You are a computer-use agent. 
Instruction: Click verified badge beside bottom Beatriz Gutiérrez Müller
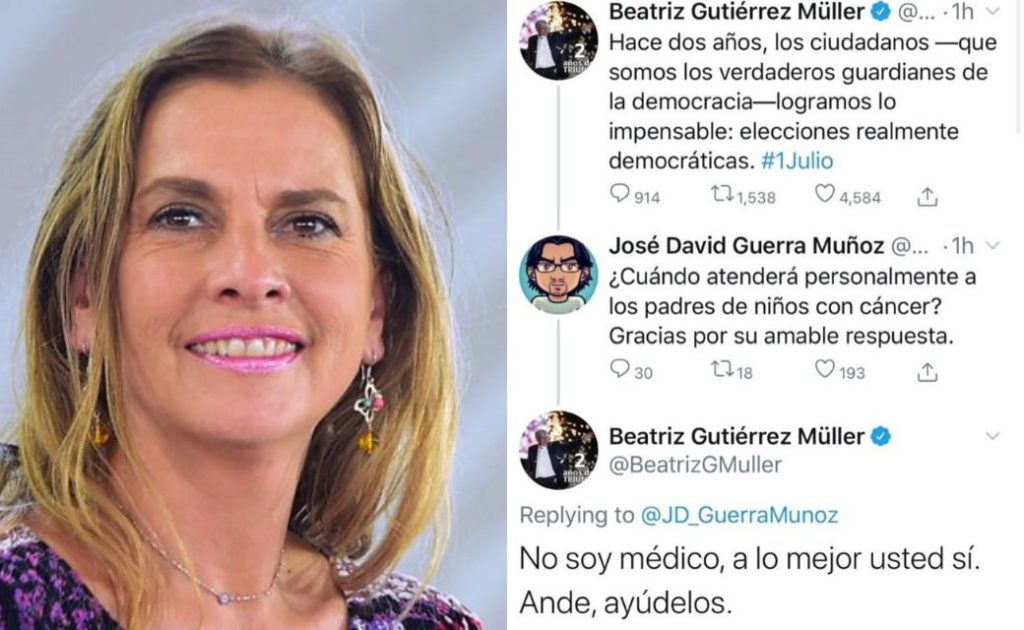882,436
